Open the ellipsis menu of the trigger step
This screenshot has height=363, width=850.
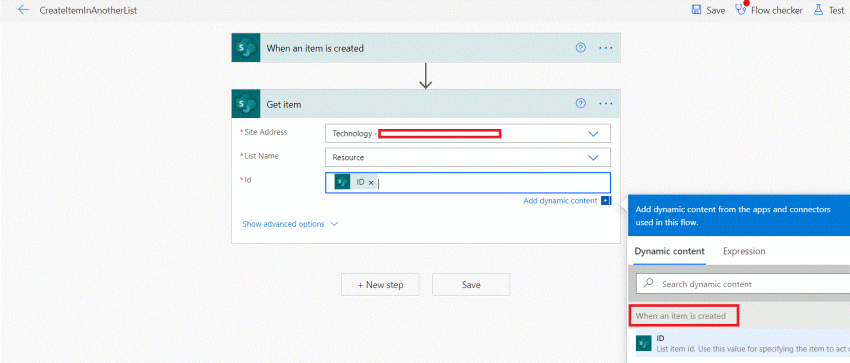[x=606, y=48]
